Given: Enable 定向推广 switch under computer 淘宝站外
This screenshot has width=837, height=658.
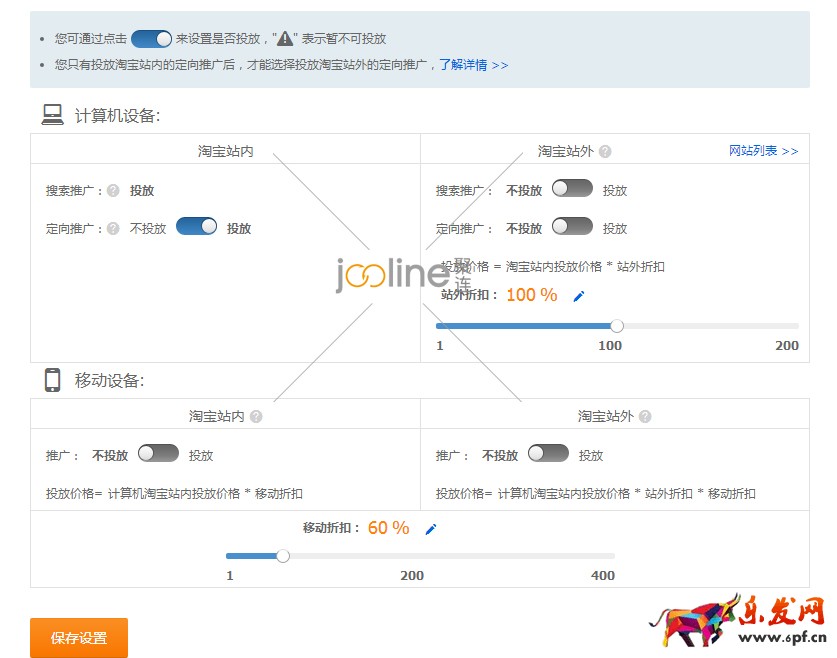Looking at the screenshot, I should tap(572, 227).
